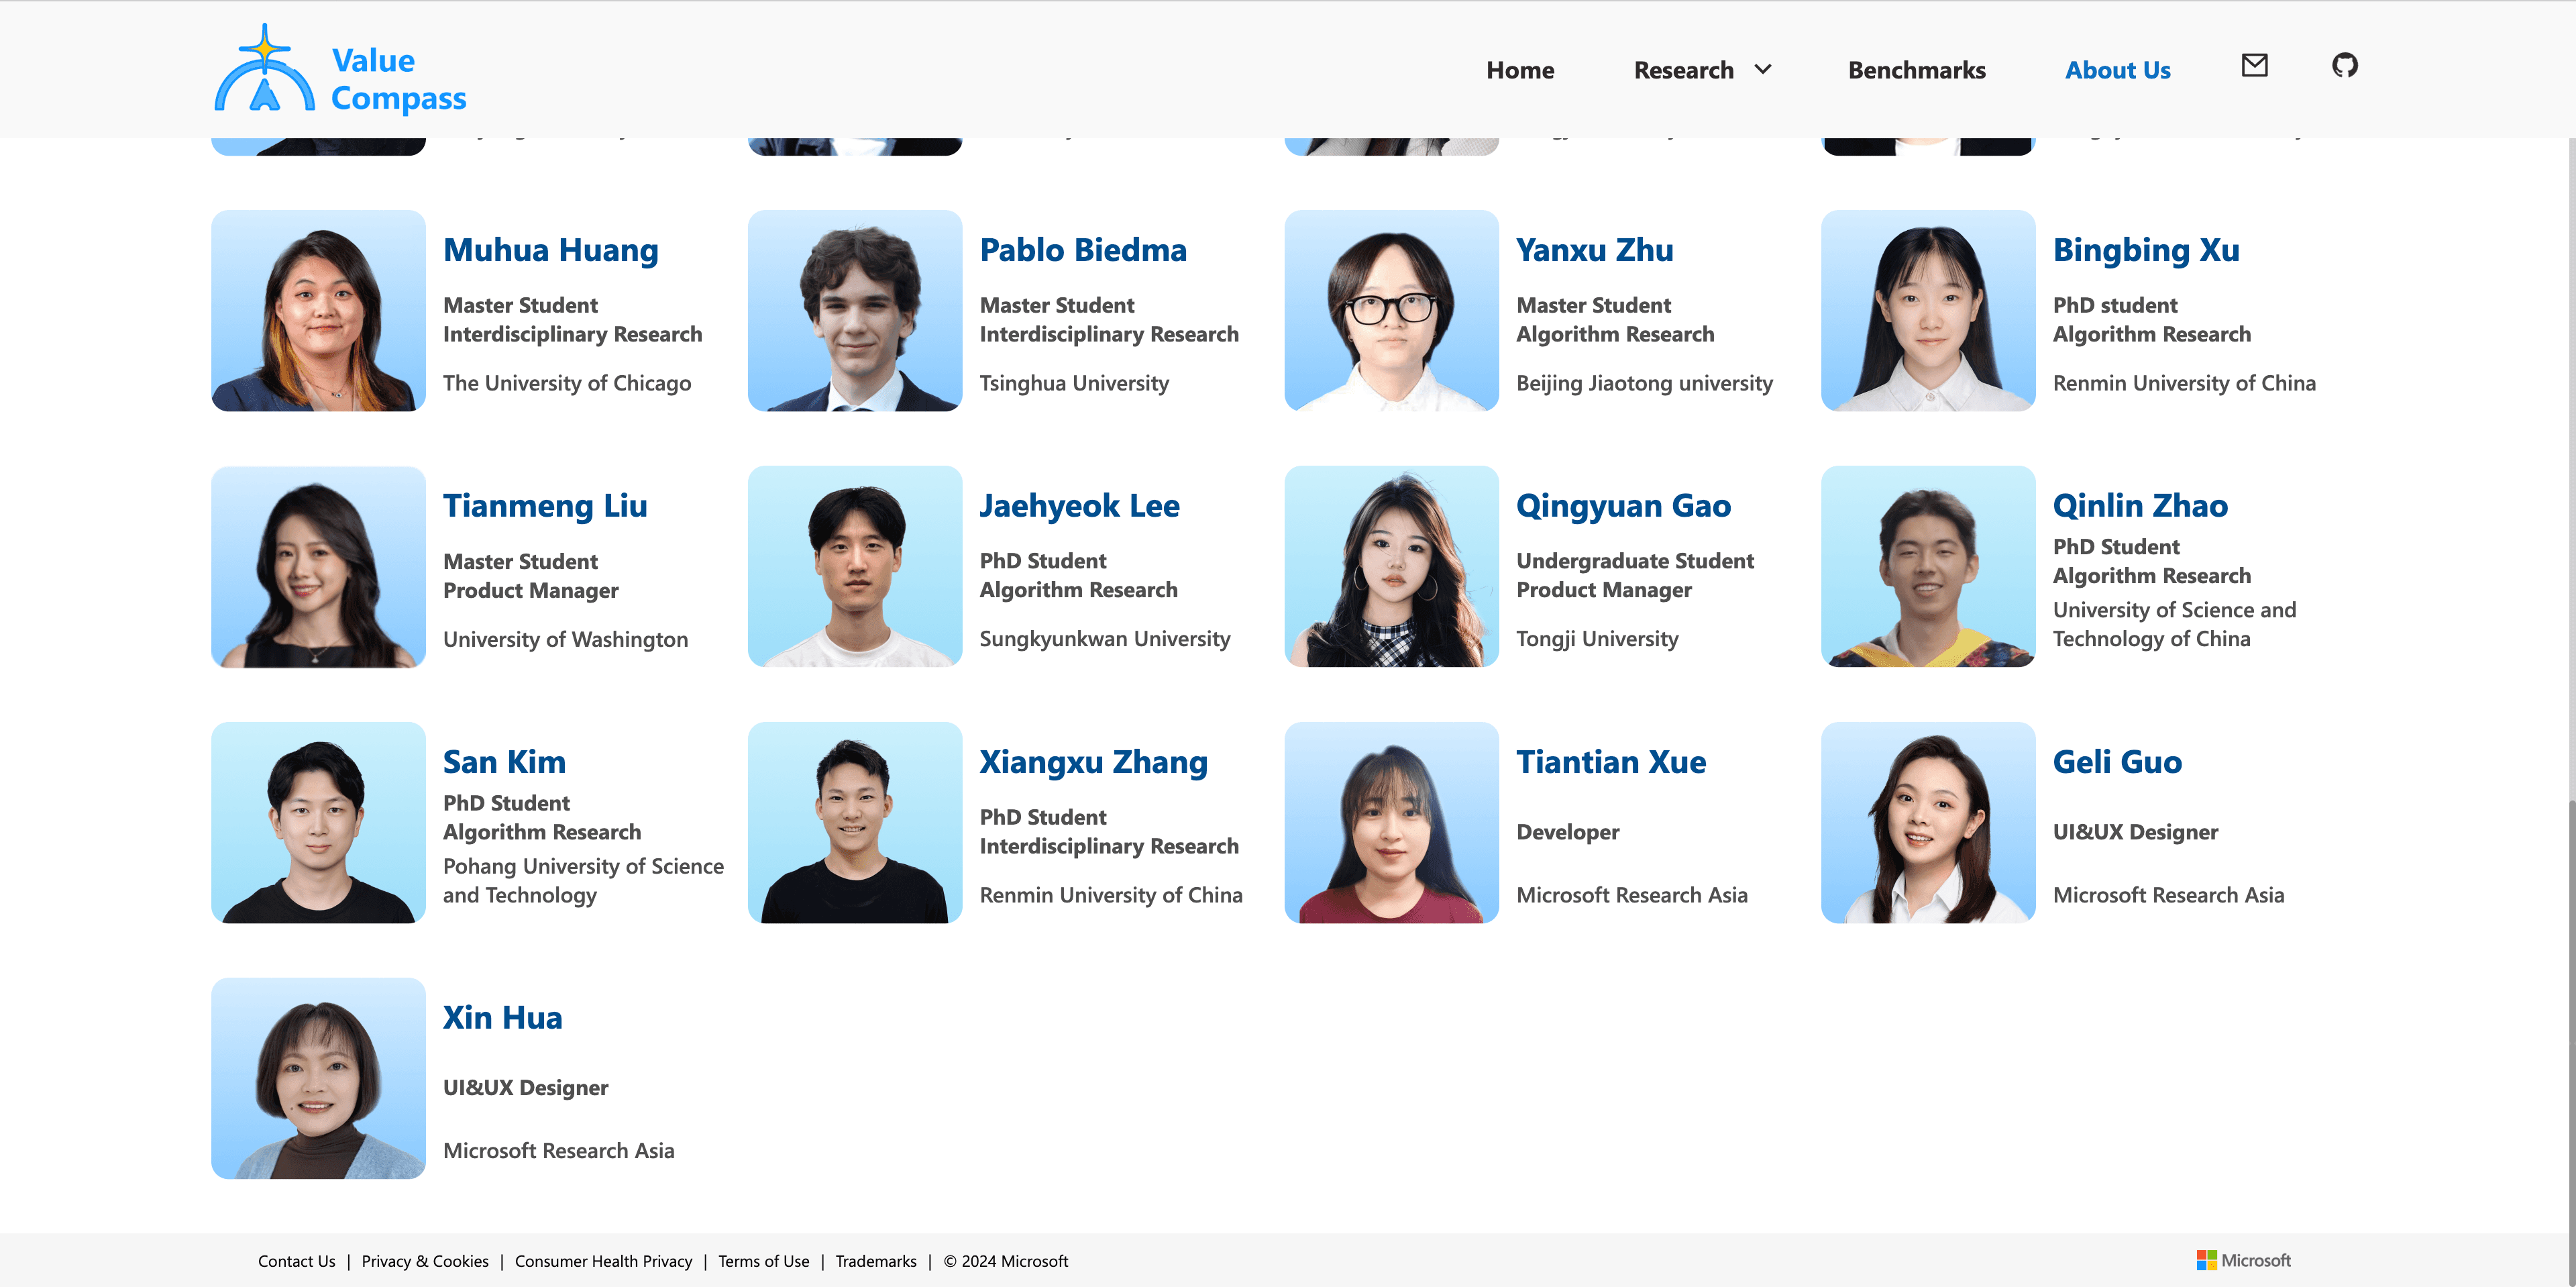Open the Consumer Health Privacy link
The height and width of the screenshot is (1287, 2576).
tap(603, 1261)
